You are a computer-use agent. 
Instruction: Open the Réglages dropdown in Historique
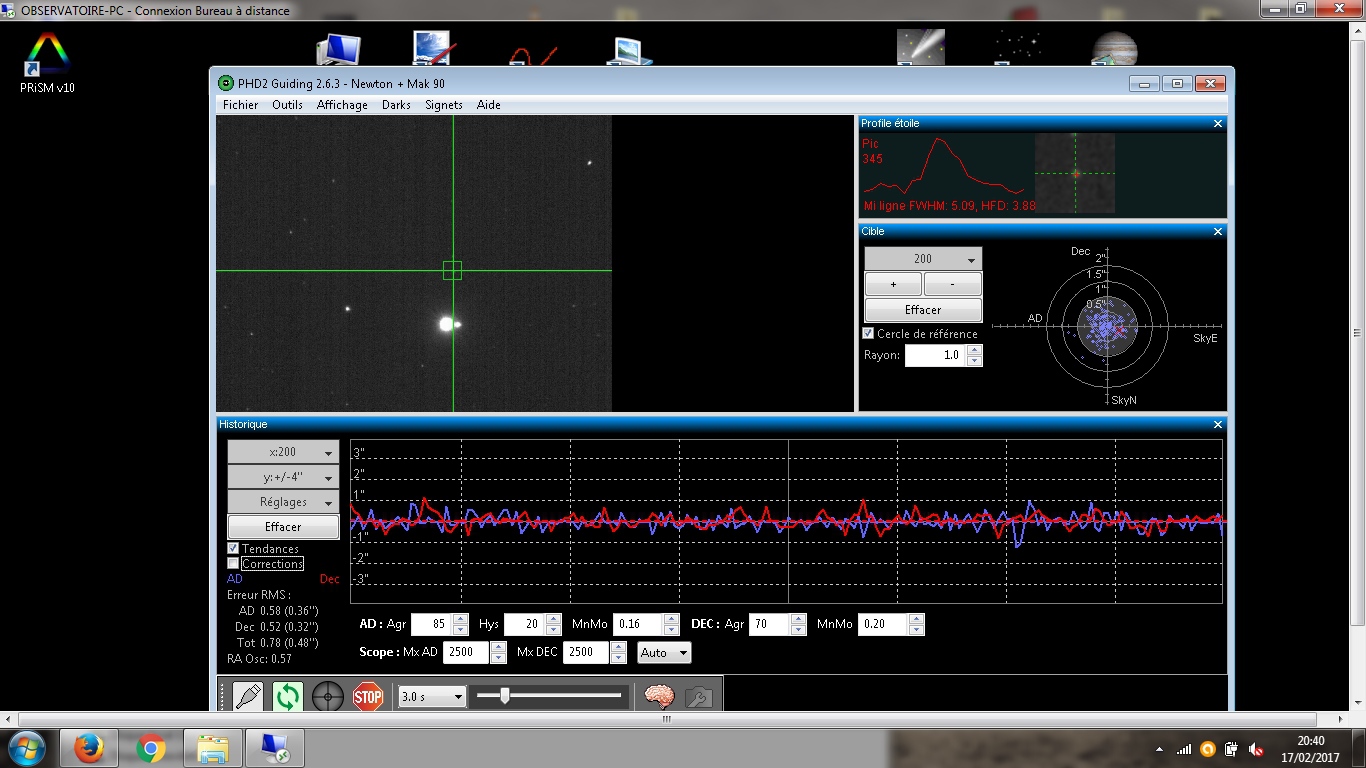point(283,502)
